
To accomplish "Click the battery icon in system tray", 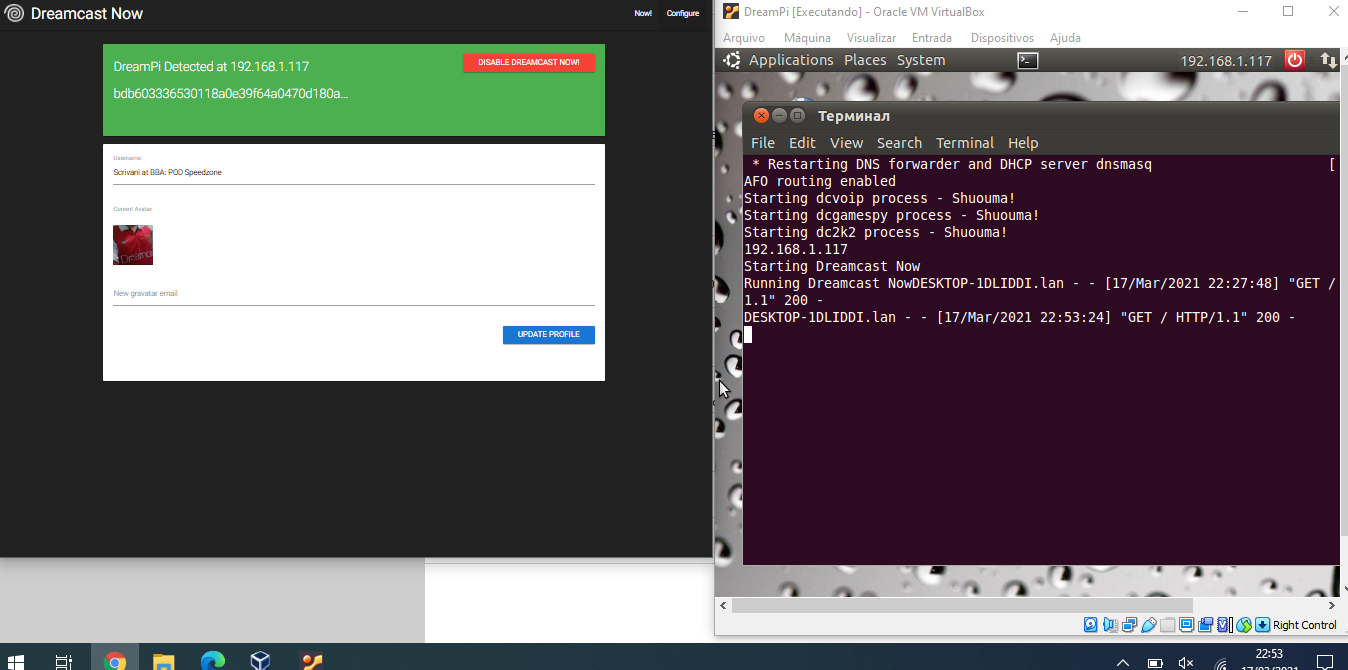I will coord(1155,663).
